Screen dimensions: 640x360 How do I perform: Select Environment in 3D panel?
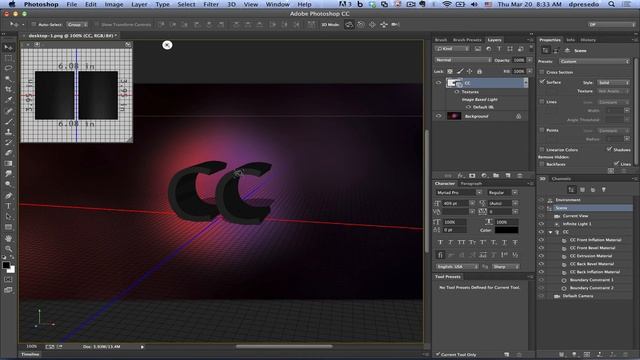click(x=568, y=200)
